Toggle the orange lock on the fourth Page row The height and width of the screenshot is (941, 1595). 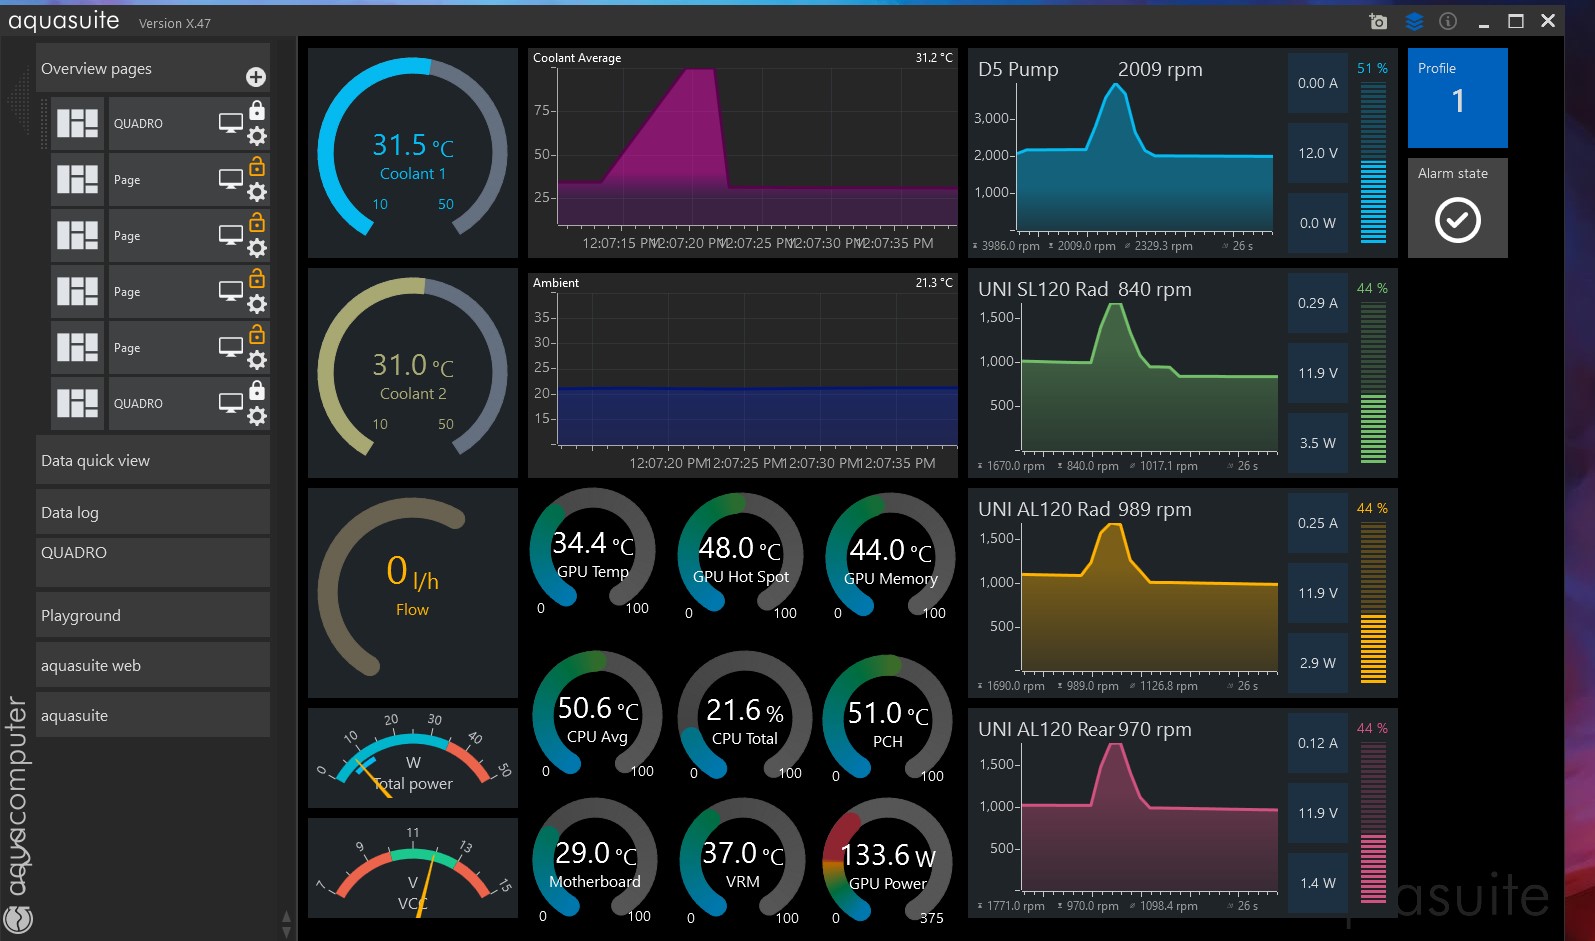point(257,333)
